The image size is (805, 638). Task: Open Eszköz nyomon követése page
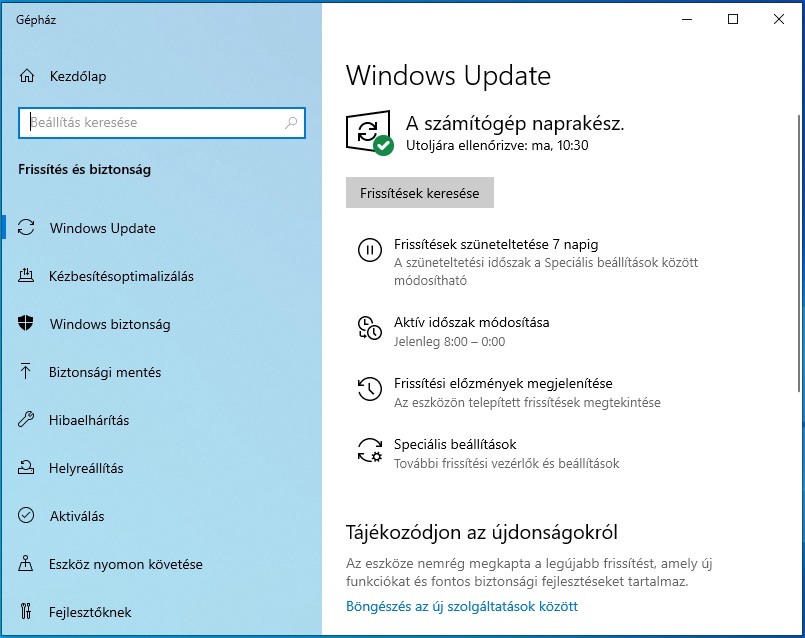[x=126, y=564]
